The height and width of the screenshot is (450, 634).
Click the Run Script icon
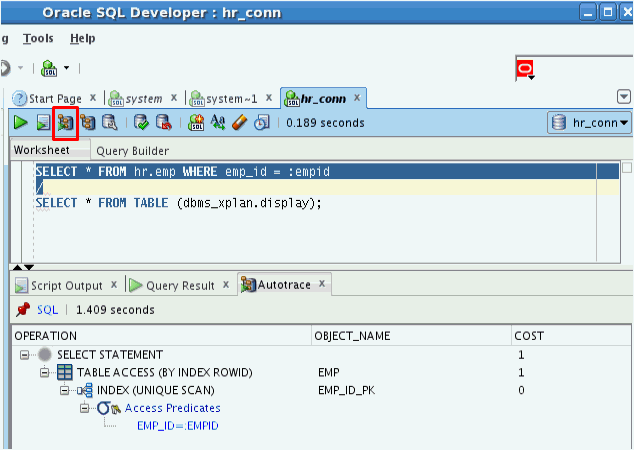(x=43, y=122)
